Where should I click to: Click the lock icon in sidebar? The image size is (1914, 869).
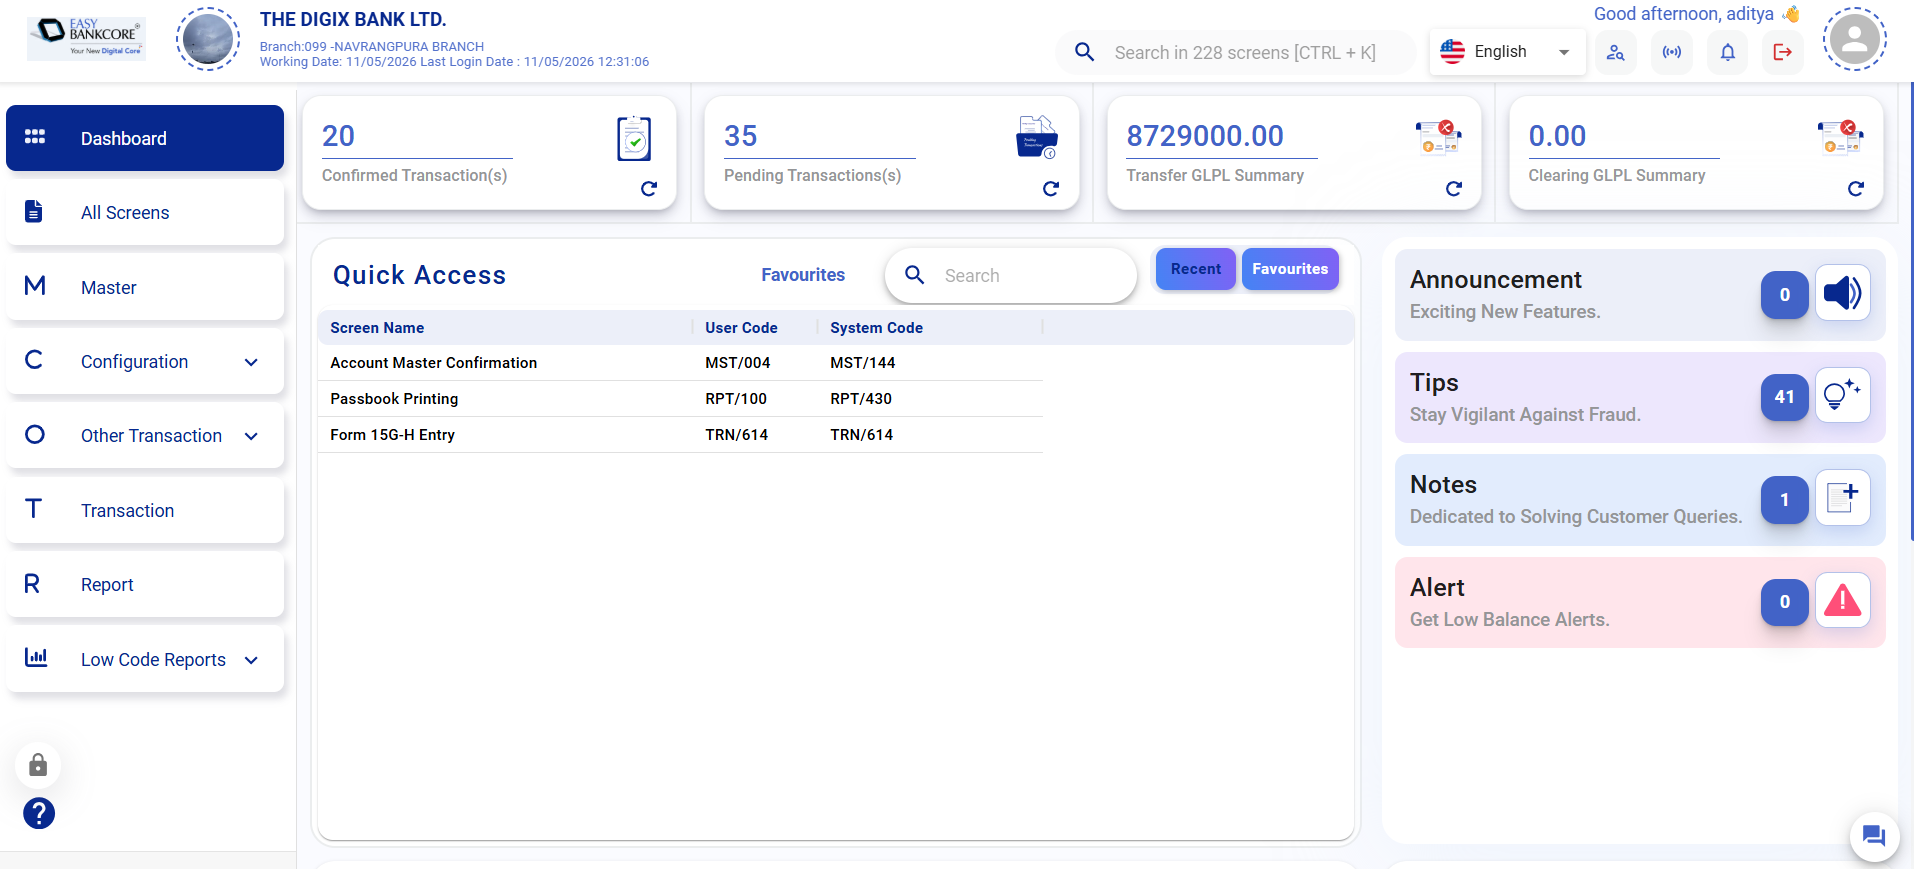[38, 766]
